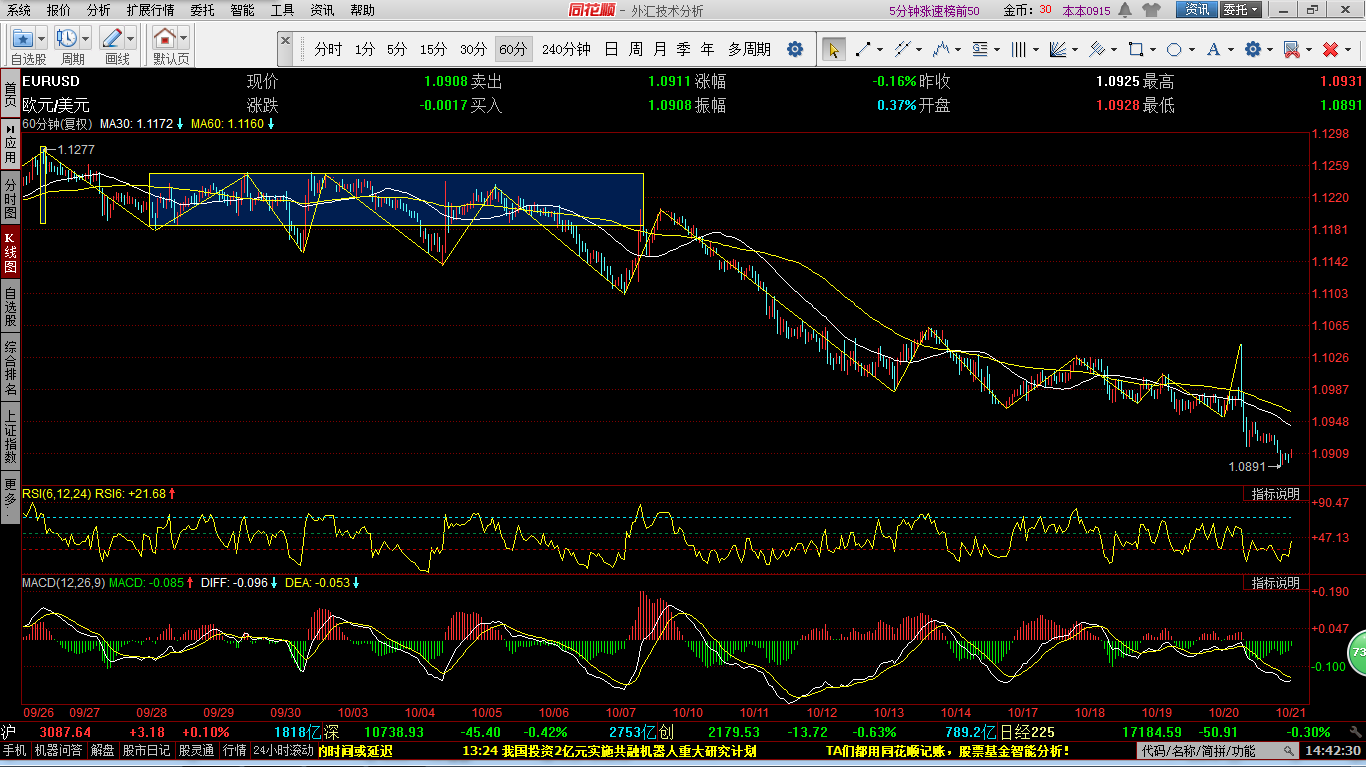Open 股市日记 in bottom bar
Screen dimensions: 1366x767
[x=148, y=751]
